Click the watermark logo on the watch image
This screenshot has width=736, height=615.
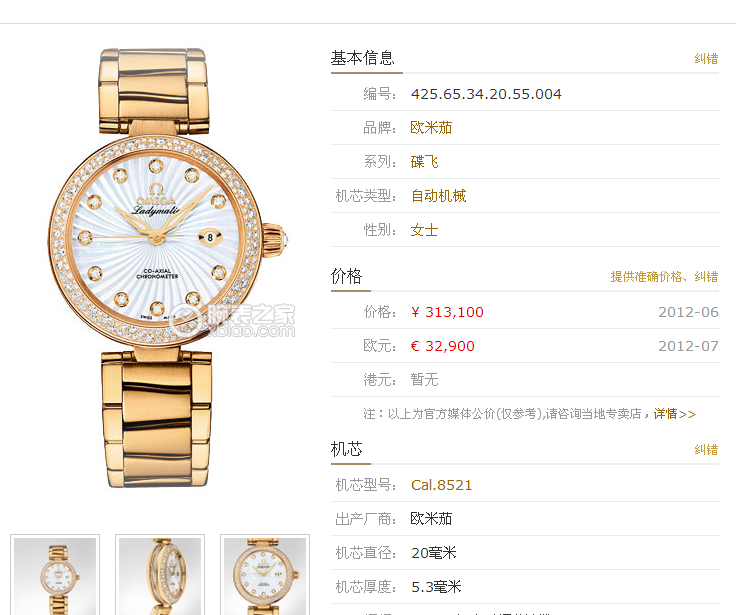click(x=232, y=320)
